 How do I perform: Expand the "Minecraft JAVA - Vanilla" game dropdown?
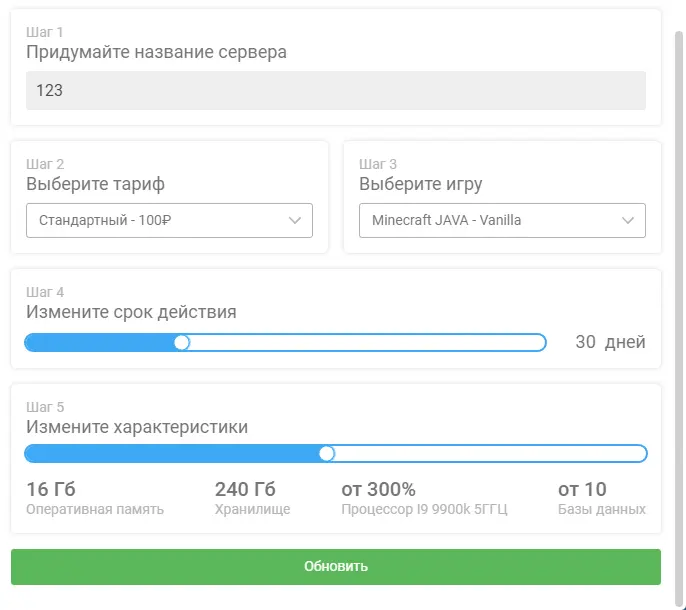click(x=490, y=221)
